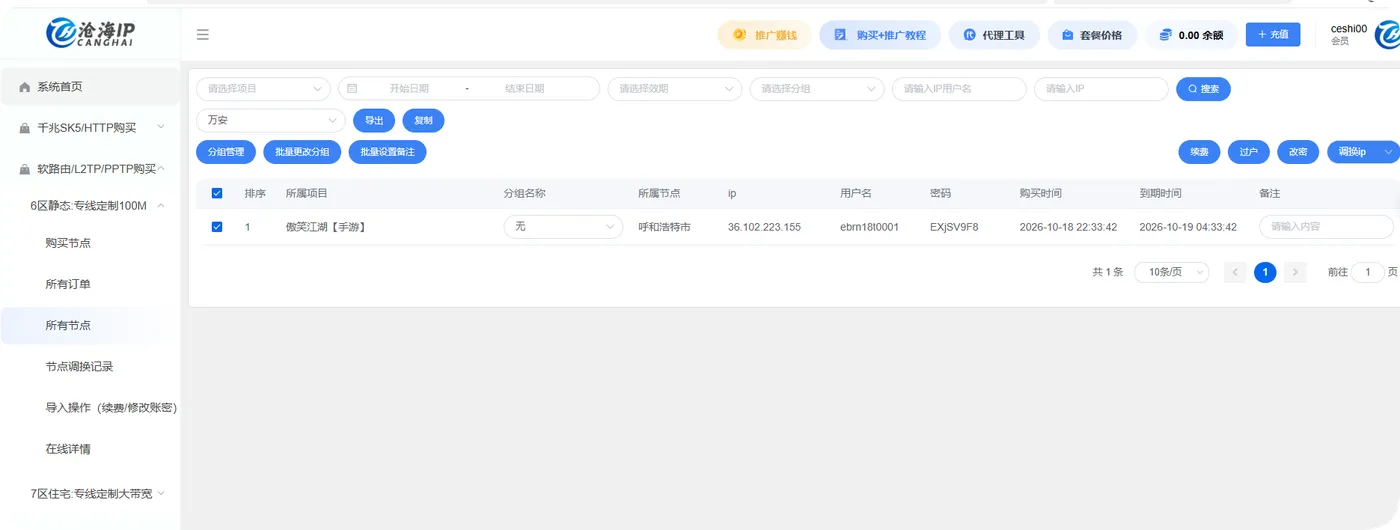The image size is (1400, 530).
Task: Open the 调换ip dropdown arrow
Action: [x=1388, y=152]
